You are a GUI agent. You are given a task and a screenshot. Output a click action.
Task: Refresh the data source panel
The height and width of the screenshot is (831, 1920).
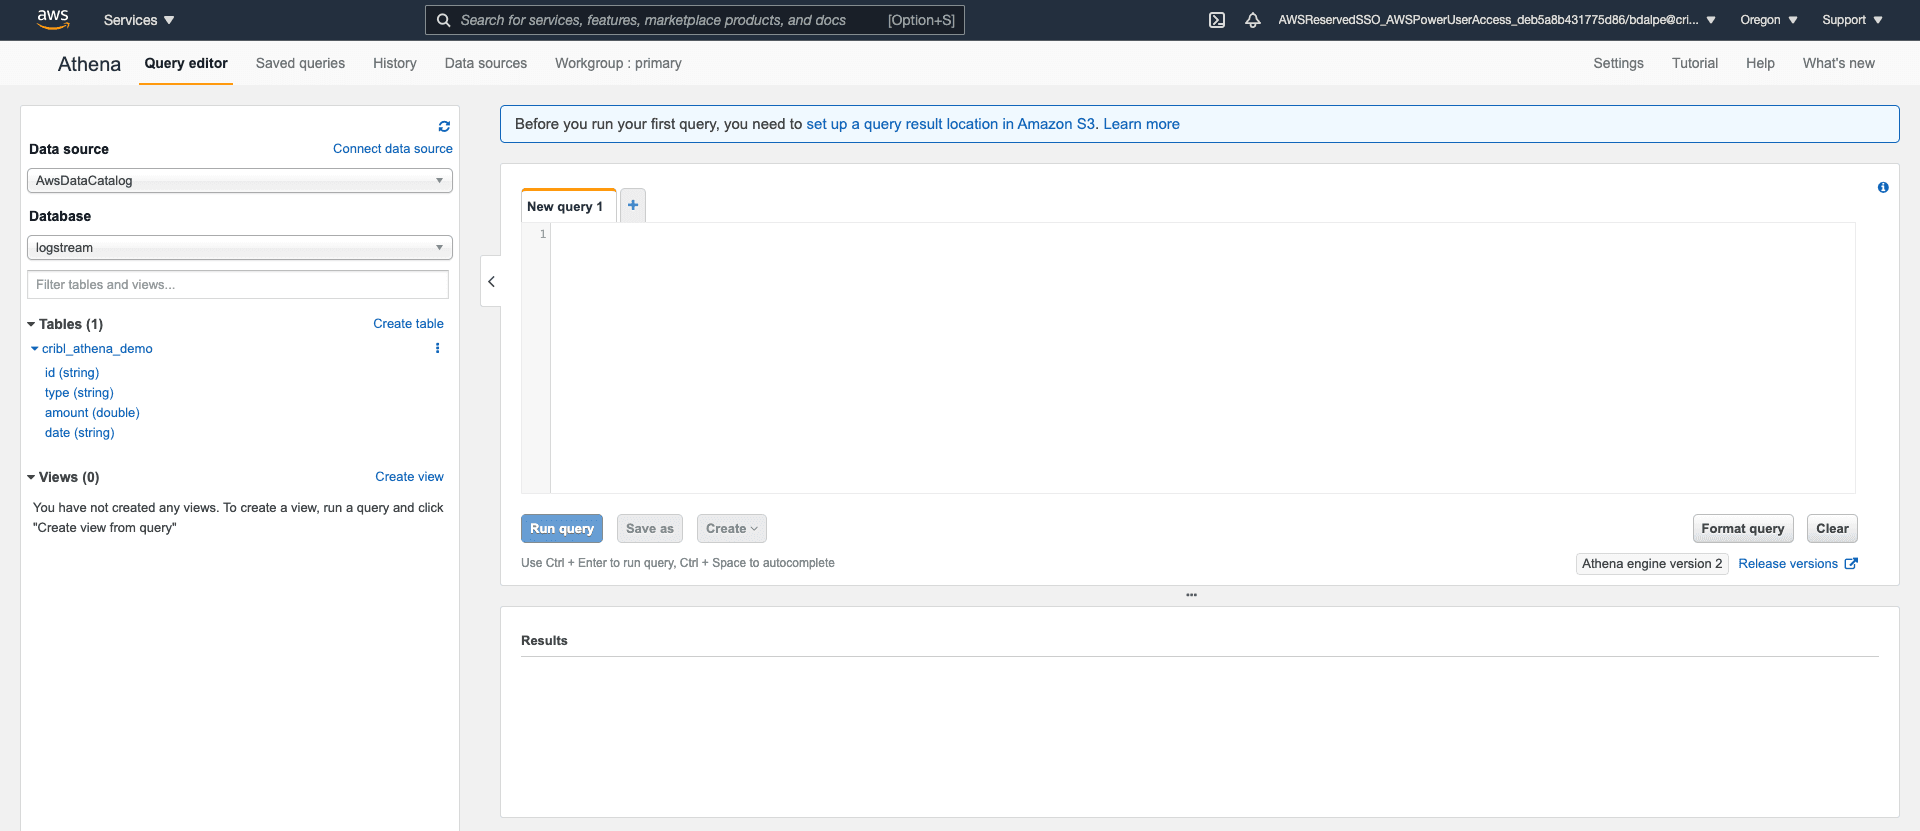444,126
